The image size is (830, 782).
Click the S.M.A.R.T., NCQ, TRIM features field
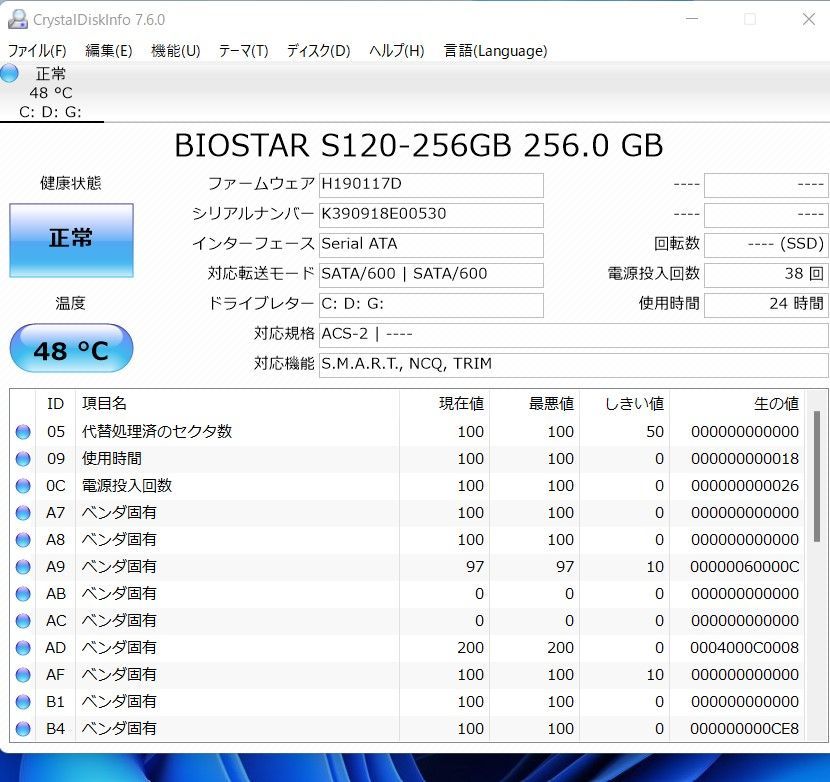tap(573, 365)
